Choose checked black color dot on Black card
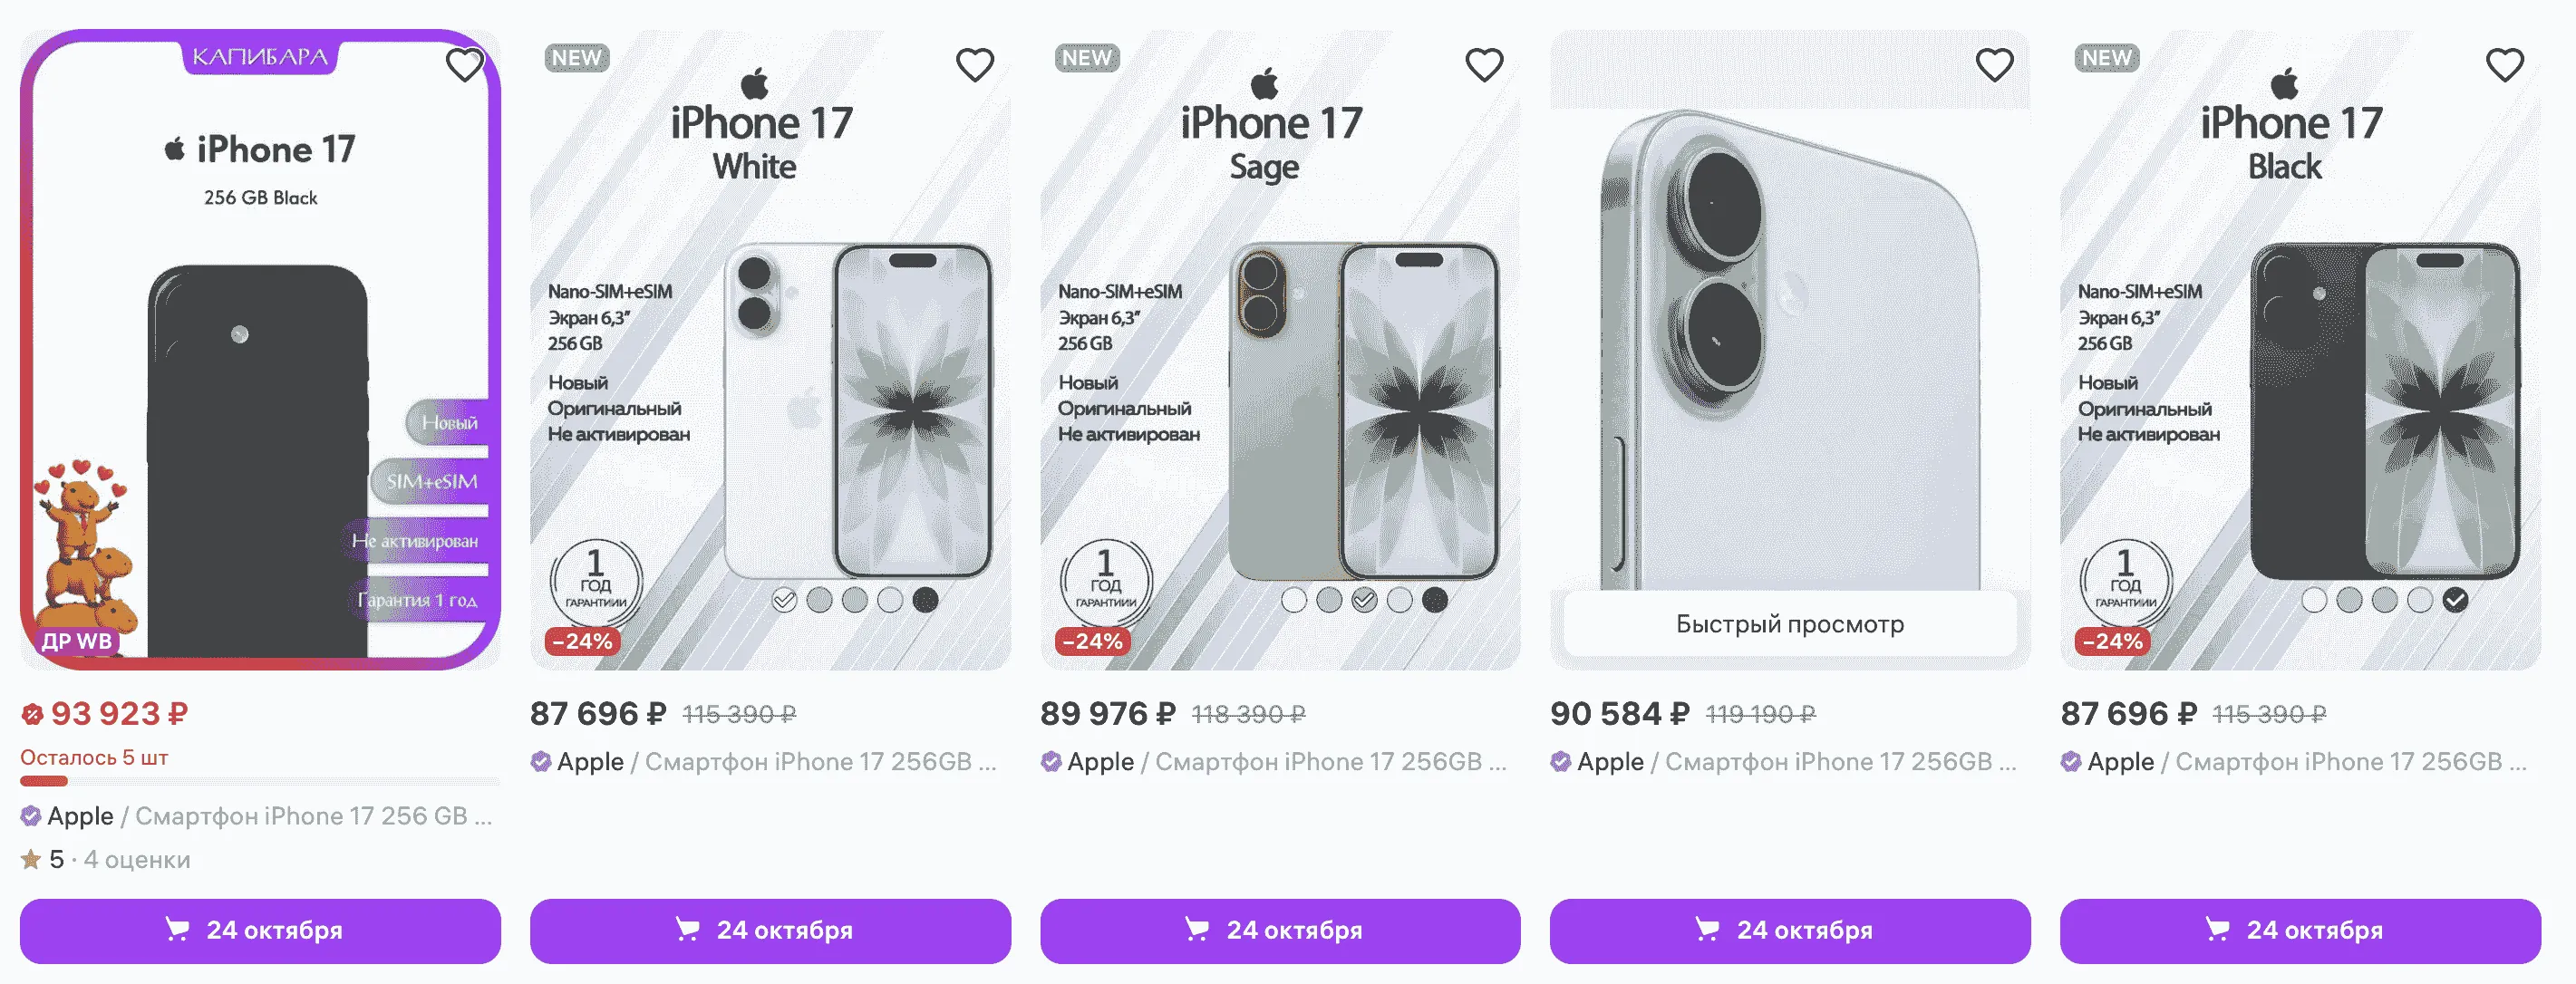Viewport: 2576px width, 984px height. point(2455,600)
